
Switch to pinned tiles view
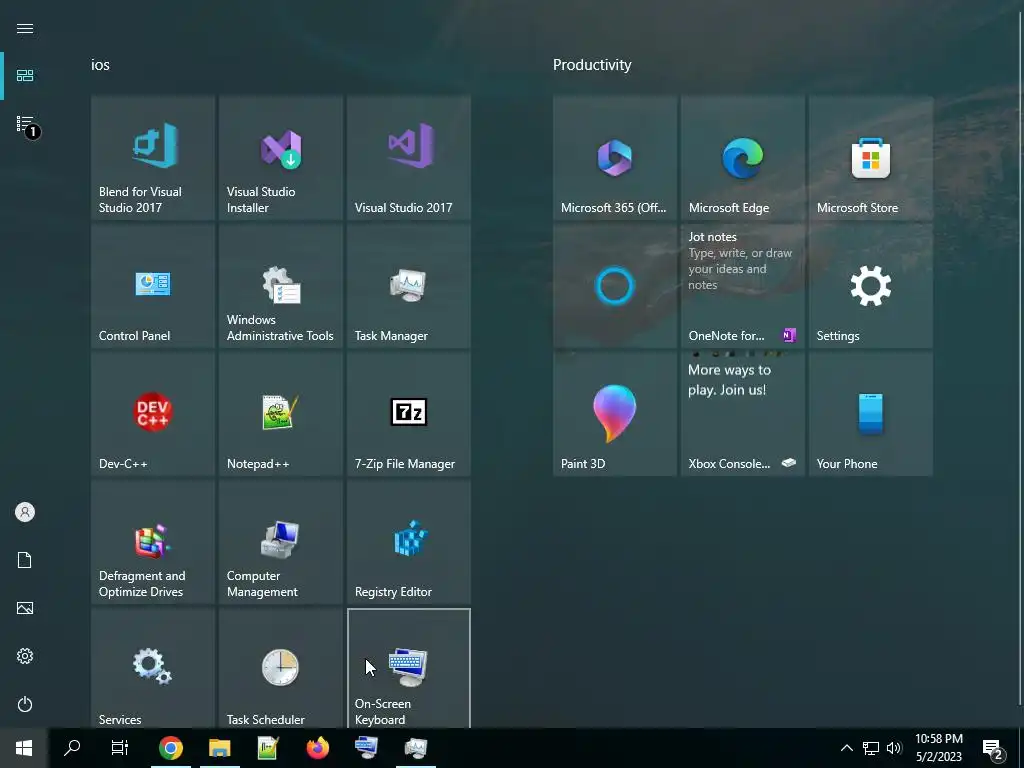point(25,76)
